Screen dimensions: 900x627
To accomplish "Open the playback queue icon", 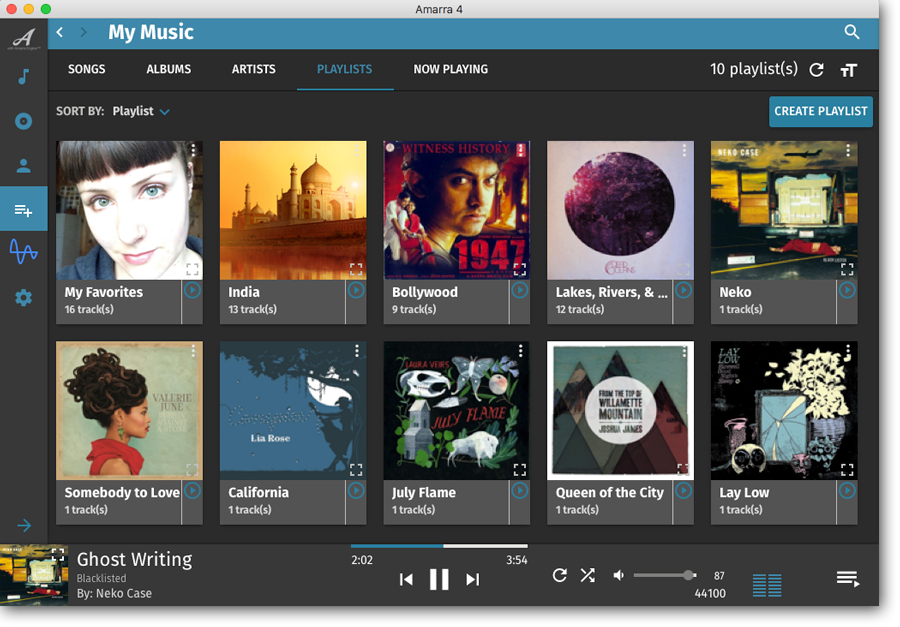I will point(848,578).
